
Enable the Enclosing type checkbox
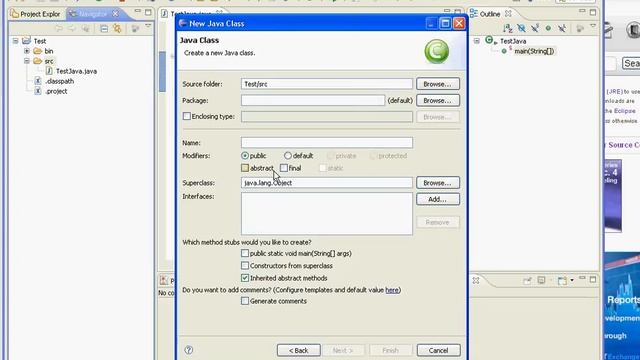[187, 116]
